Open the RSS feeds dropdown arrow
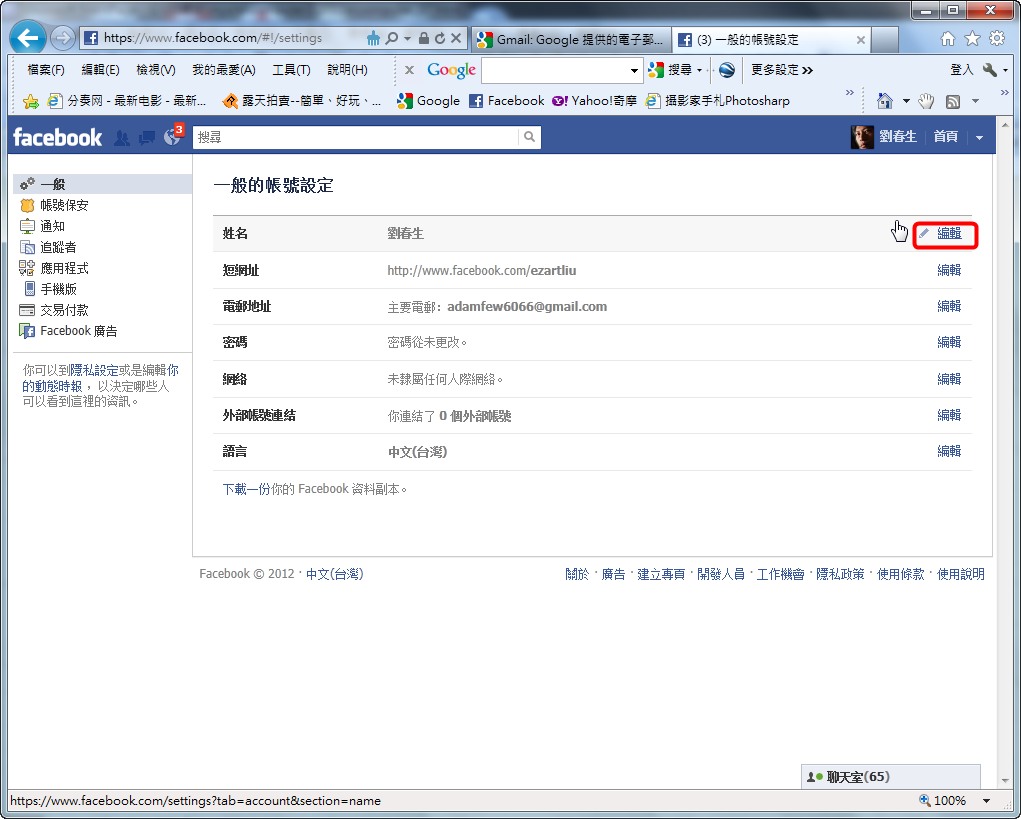This screenshot has height=819, width=1021. (975, 101)
